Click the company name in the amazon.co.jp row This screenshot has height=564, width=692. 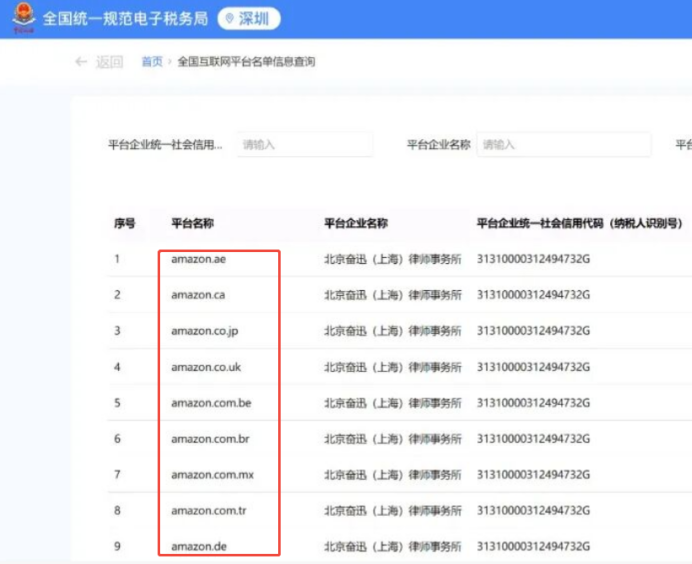point(393,331)
